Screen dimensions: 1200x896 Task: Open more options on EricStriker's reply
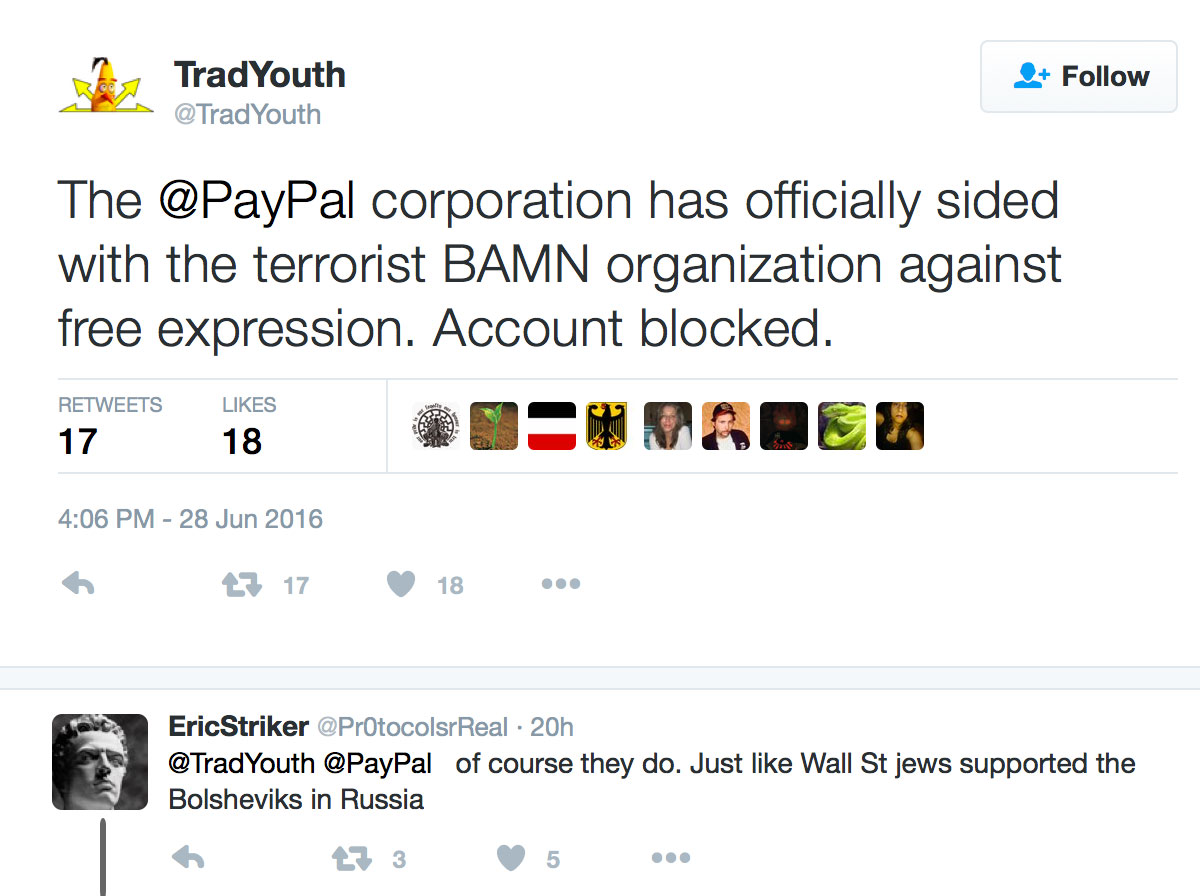tap(670, 858)
